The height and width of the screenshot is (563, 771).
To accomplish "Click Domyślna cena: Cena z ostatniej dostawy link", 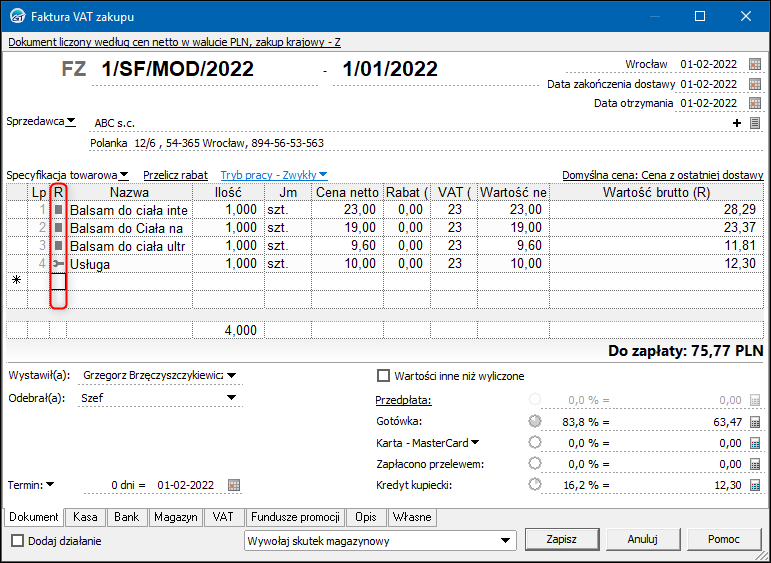I will click(663, 175).
